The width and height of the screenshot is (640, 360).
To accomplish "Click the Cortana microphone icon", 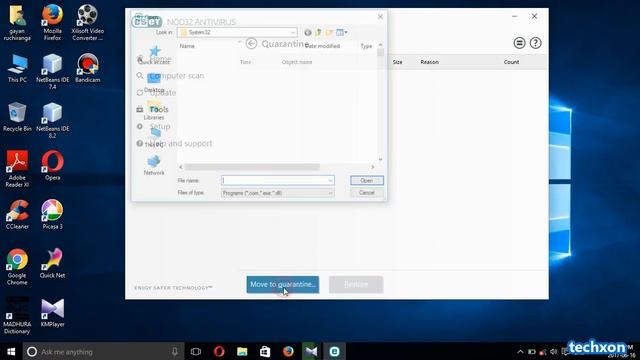I will (x=175, y=351).
